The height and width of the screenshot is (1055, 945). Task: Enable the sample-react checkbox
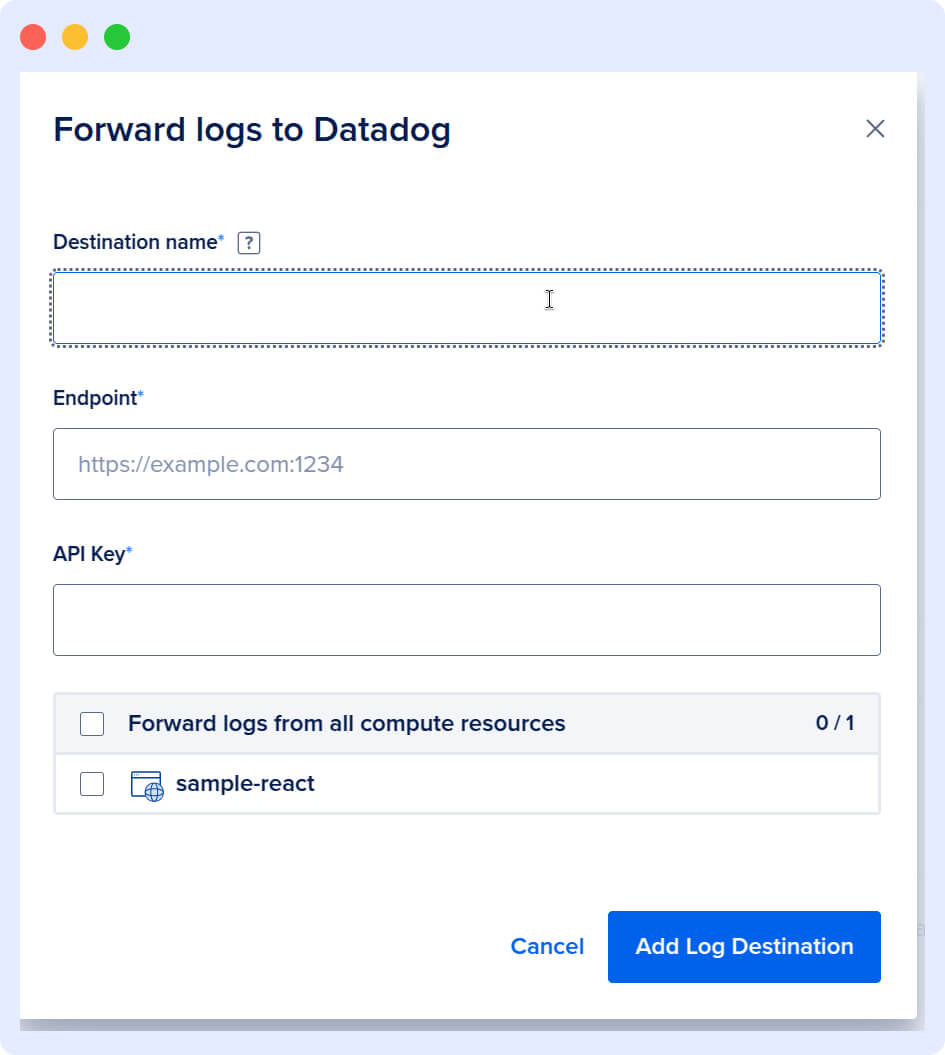pyautogui.click(x=91, y=784)
